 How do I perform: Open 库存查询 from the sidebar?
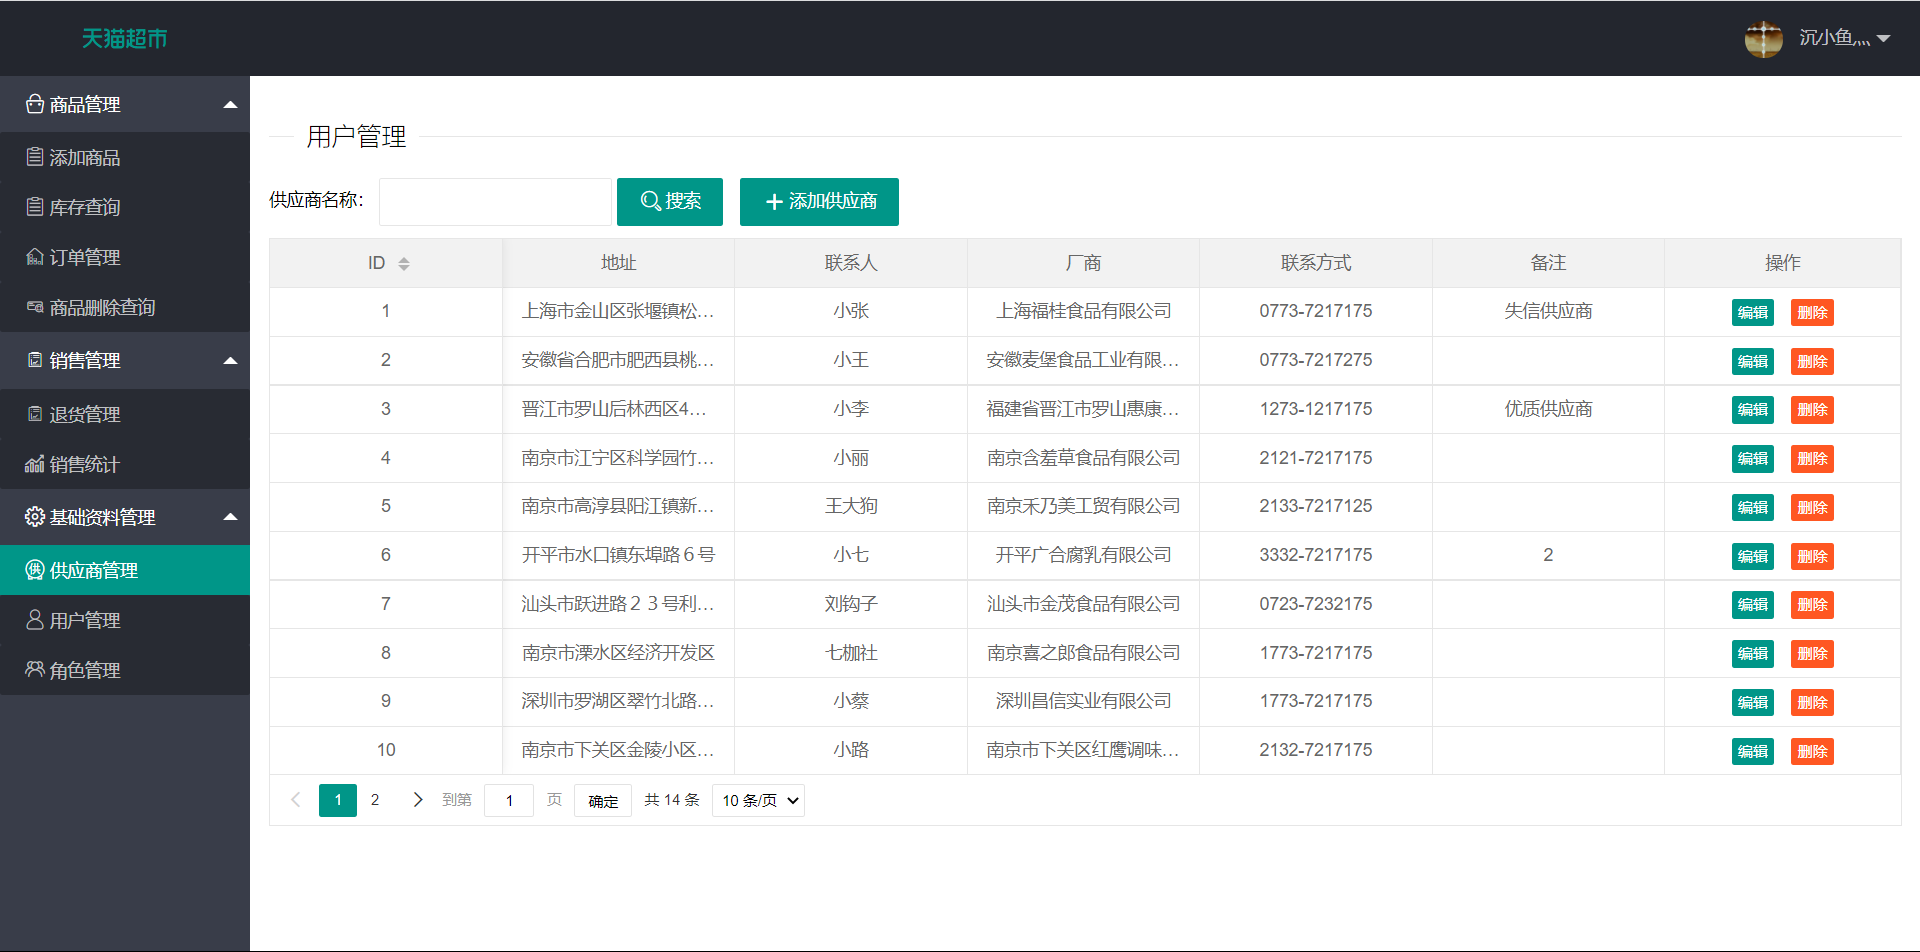click(84, 208)
